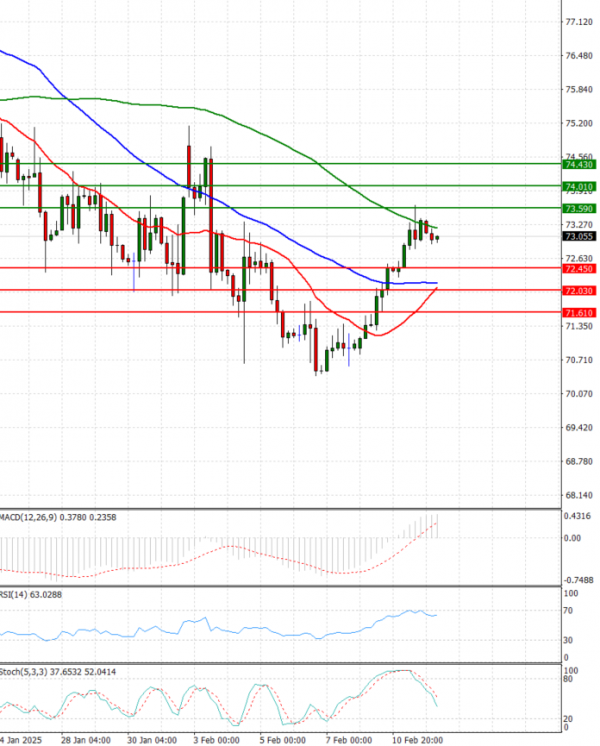
Task: Click the green 74.430 resistance price label
Action: coord(579,165)
